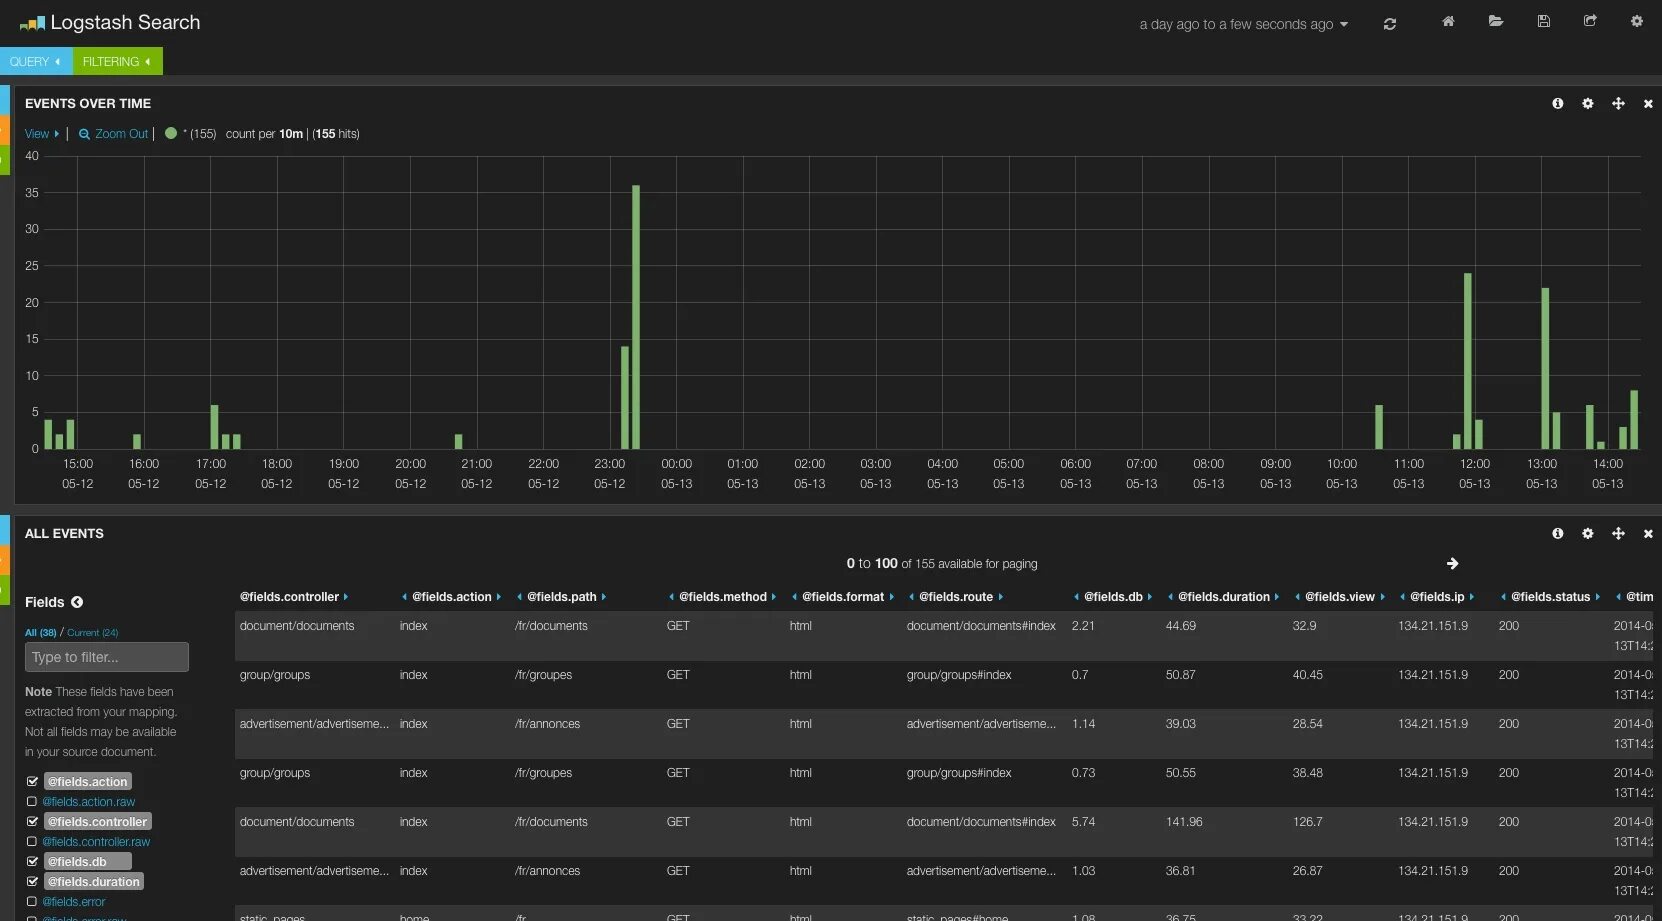1662x921 pixels.
Task: Click move handle of Events Over Time panel
Action: [1618, 103]
